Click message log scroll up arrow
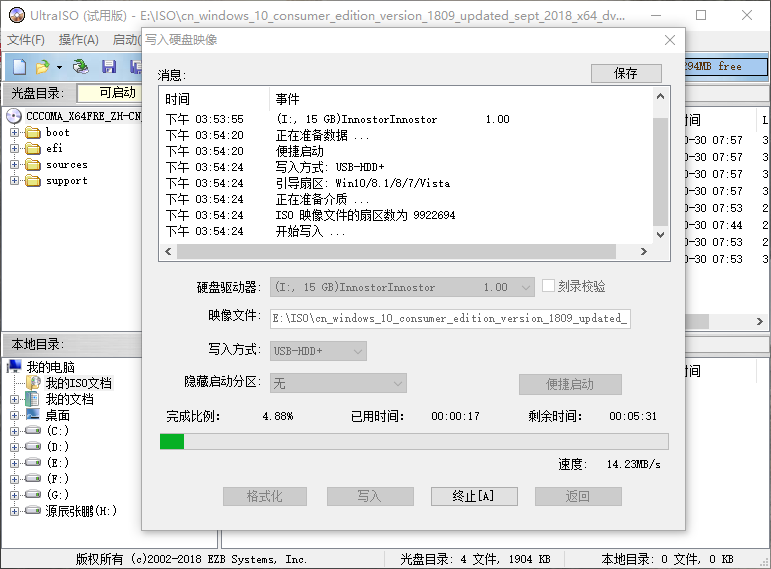This screenshot has height=569, width=771. 660,96
